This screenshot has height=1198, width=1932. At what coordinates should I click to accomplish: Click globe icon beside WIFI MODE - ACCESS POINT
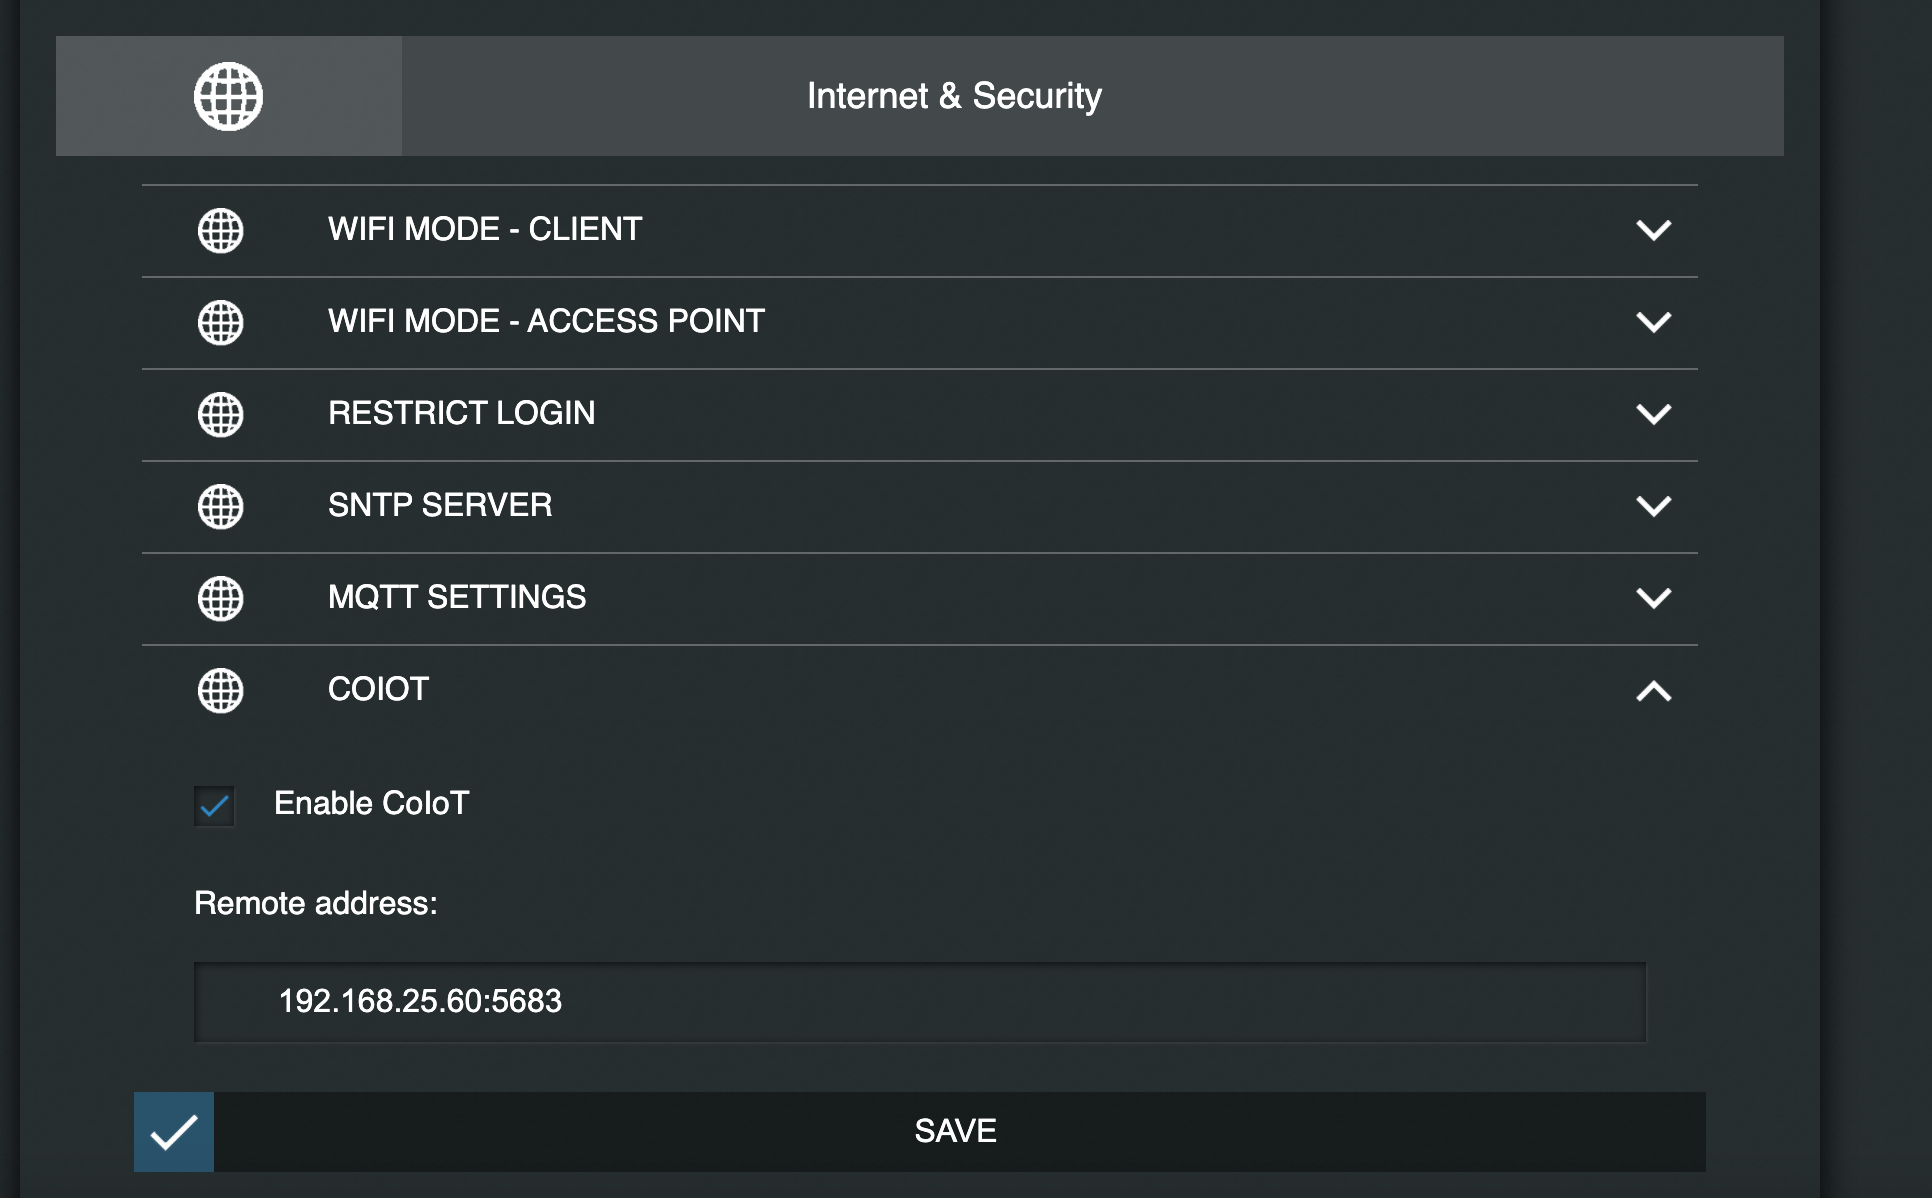point(220,322)
